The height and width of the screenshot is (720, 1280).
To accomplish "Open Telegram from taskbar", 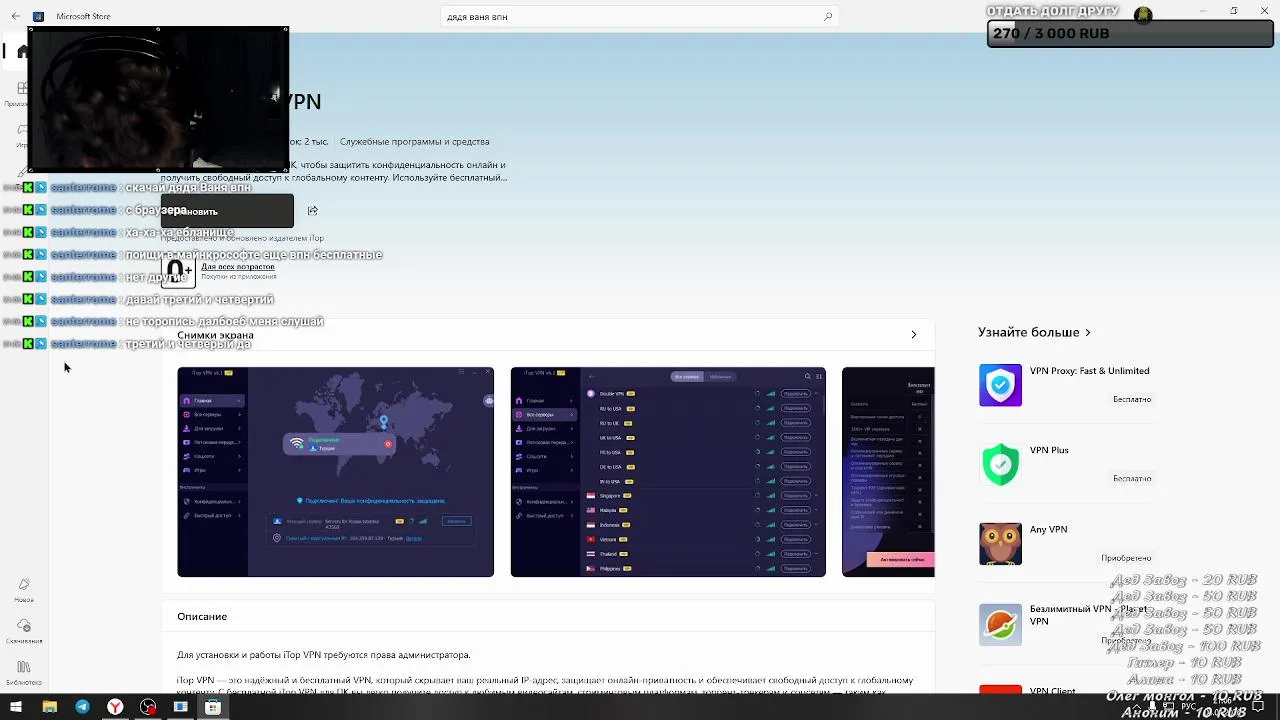I will tap(82, 707).
